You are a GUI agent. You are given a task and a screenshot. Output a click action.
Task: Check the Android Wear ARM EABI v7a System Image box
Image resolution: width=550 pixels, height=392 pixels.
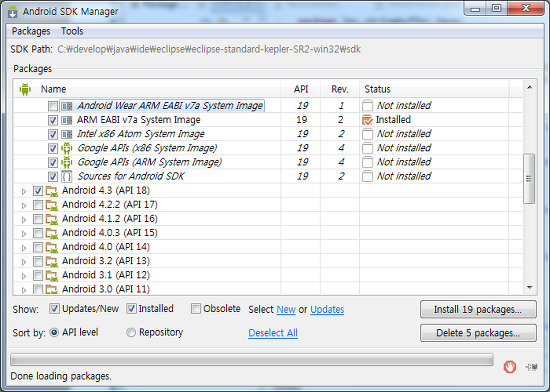click(53, 106)
